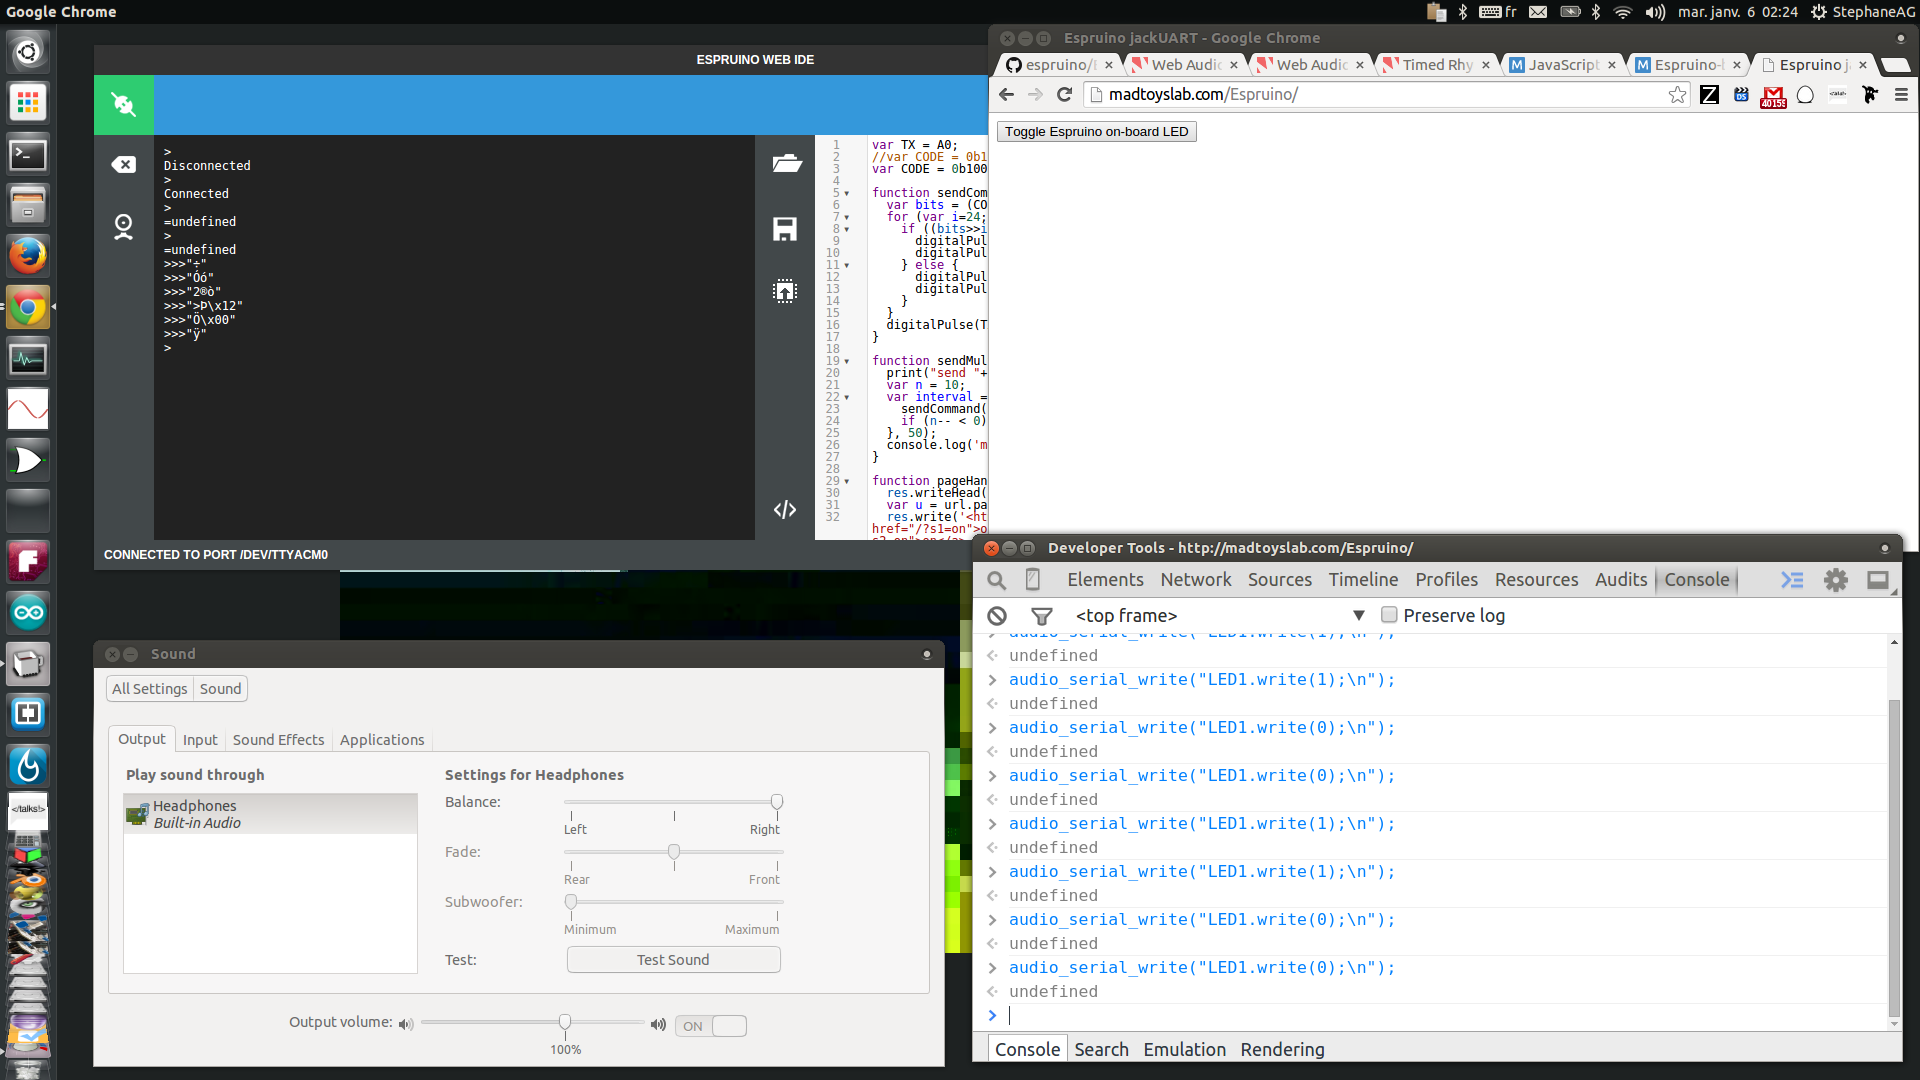Image resolution: width=1920 pixels, height=1080 pixels.
Task: Click the Espruino connect plug icon
Action: point(123,104)
